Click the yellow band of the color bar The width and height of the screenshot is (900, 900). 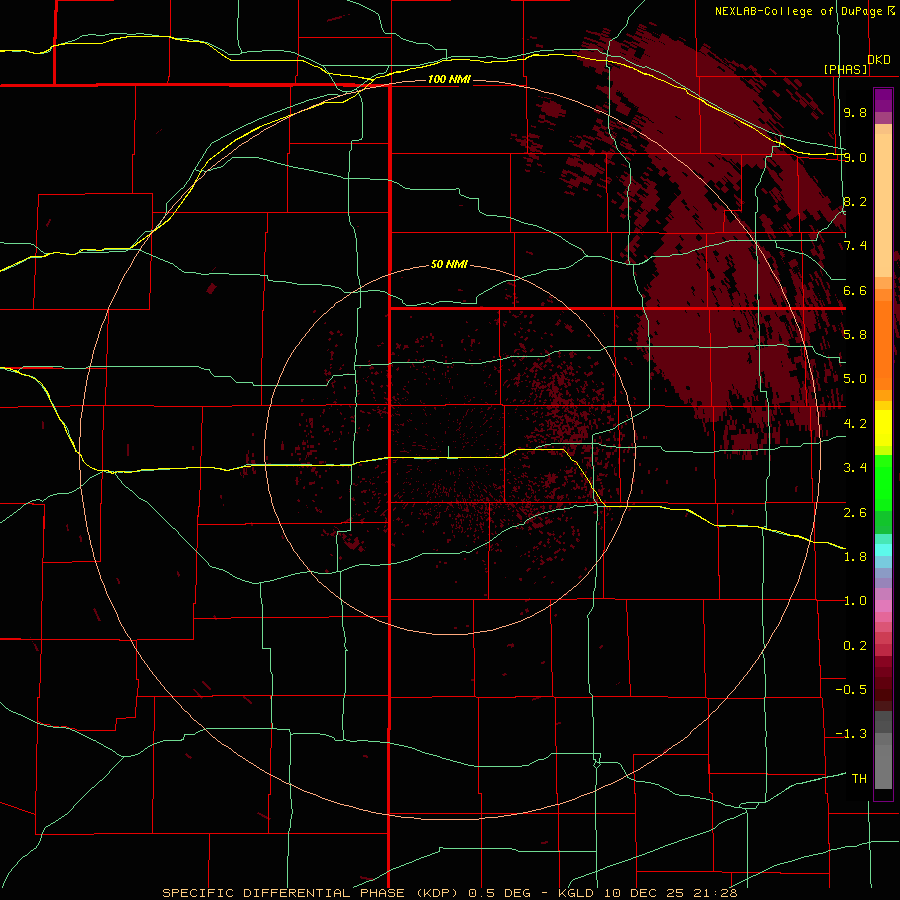coord(883,428)
